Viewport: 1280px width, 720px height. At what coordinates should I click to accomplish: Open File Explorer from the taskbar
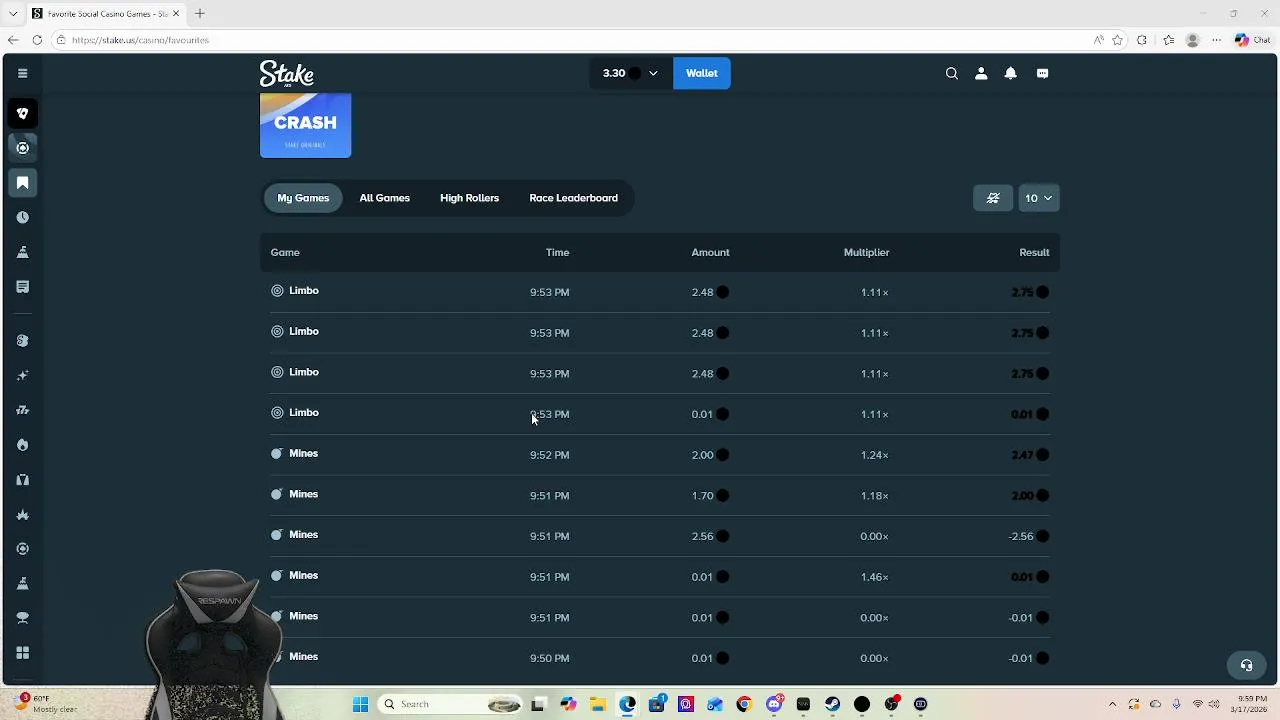pyautogui.click(x=597, y=704)
